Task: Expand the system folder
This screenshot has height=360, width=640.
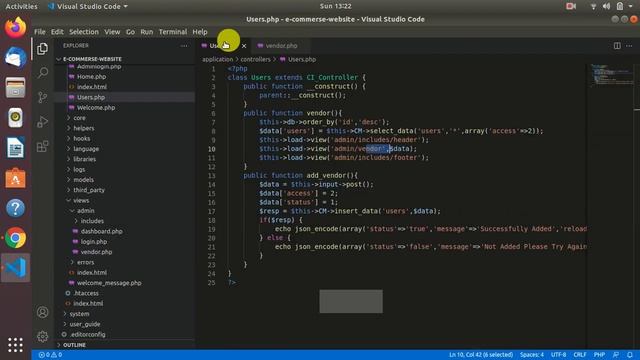Action: pyautogui.click(x=79, y=314)
